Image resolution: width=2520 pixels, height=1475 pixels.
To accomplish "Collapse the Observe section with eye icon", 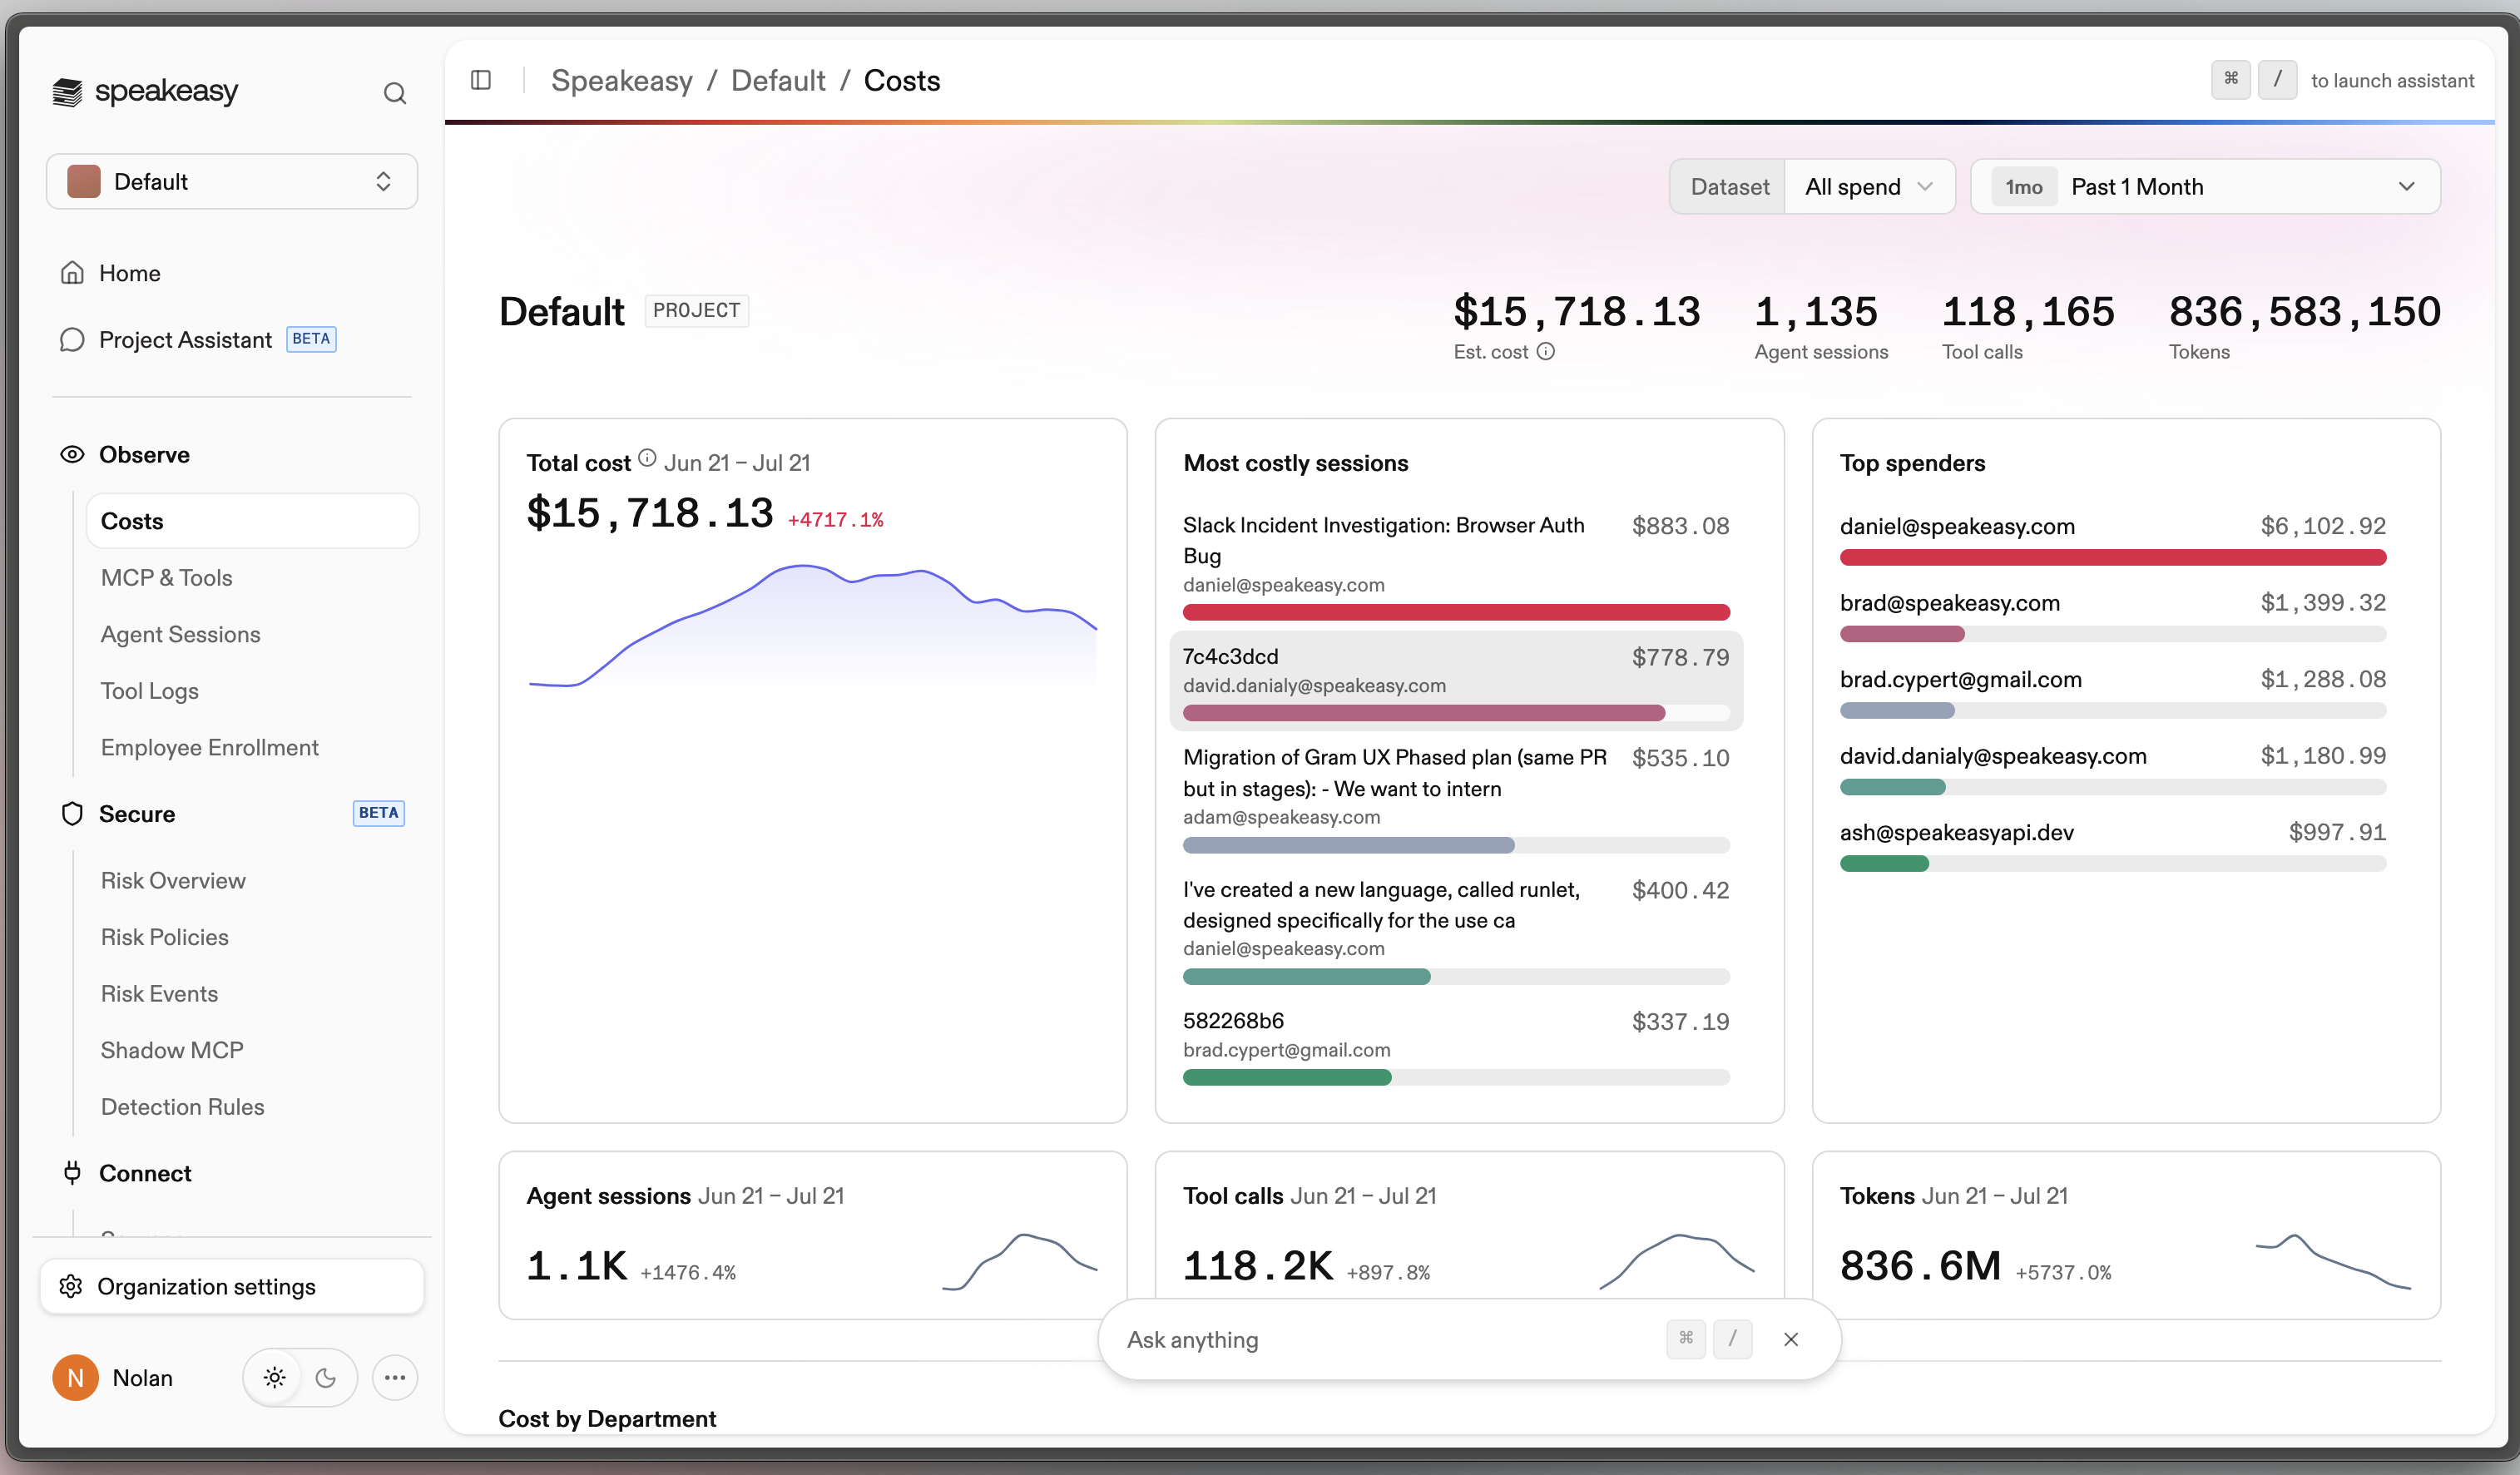I will pos(72,454).
